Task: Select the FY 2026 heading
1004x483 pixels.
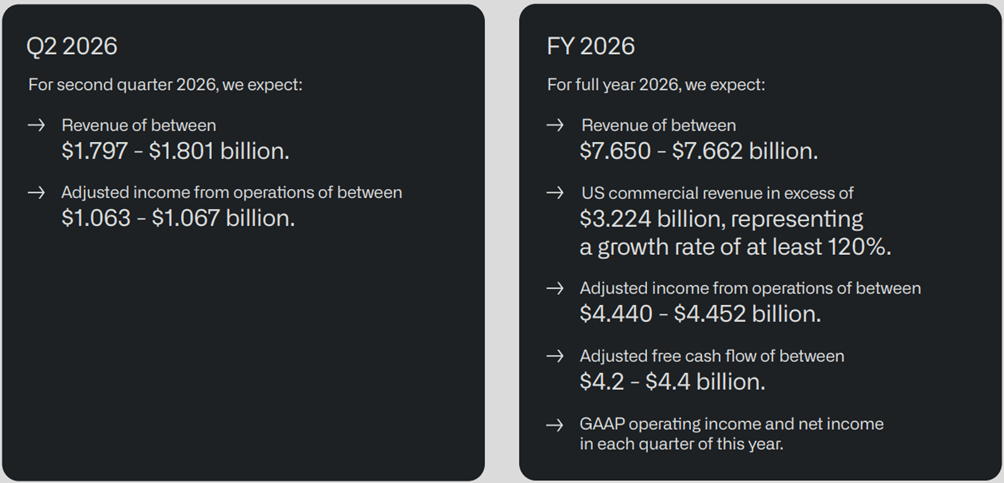Action: 591,46
